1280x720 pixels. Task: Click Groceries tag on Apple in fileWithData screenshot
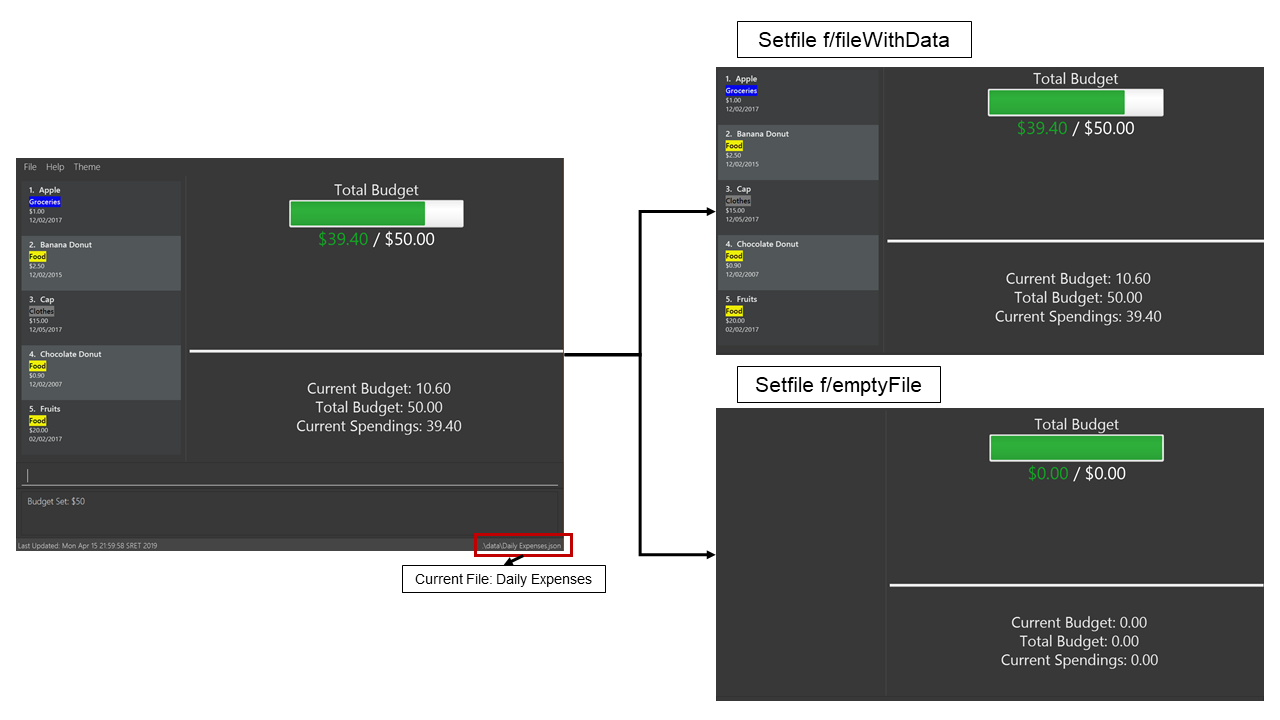[x=742, y=91]
